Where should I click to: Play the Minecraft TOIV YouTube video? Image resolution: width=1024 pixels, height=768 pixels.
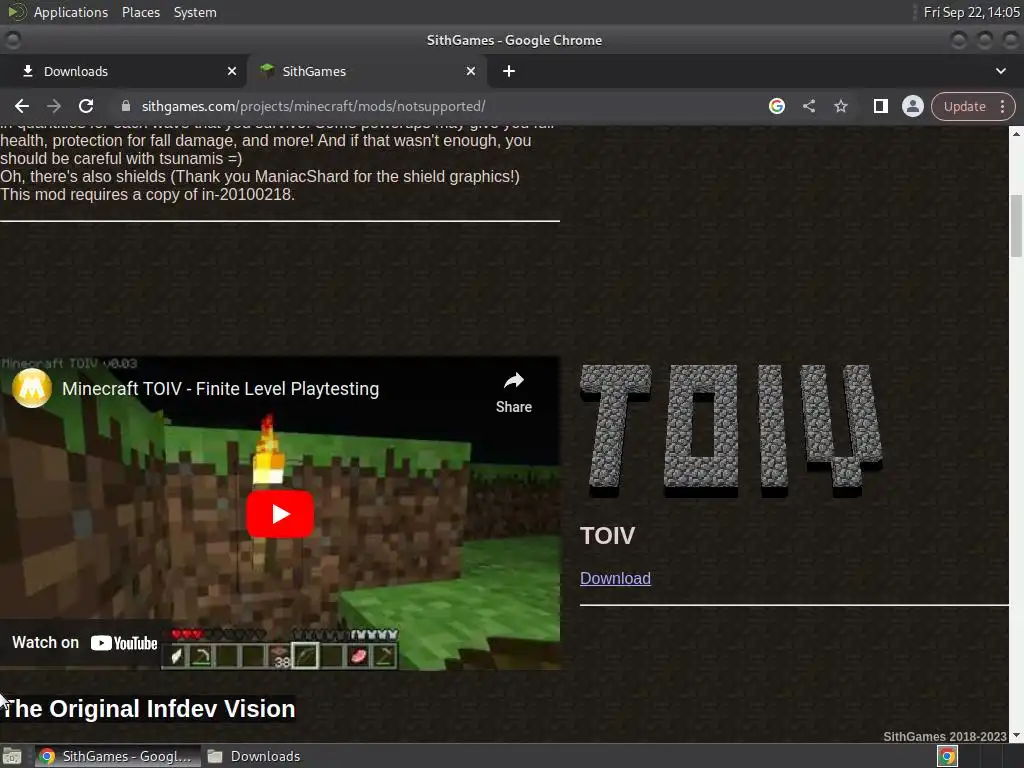pyautogui.click(x=280, y=514)
